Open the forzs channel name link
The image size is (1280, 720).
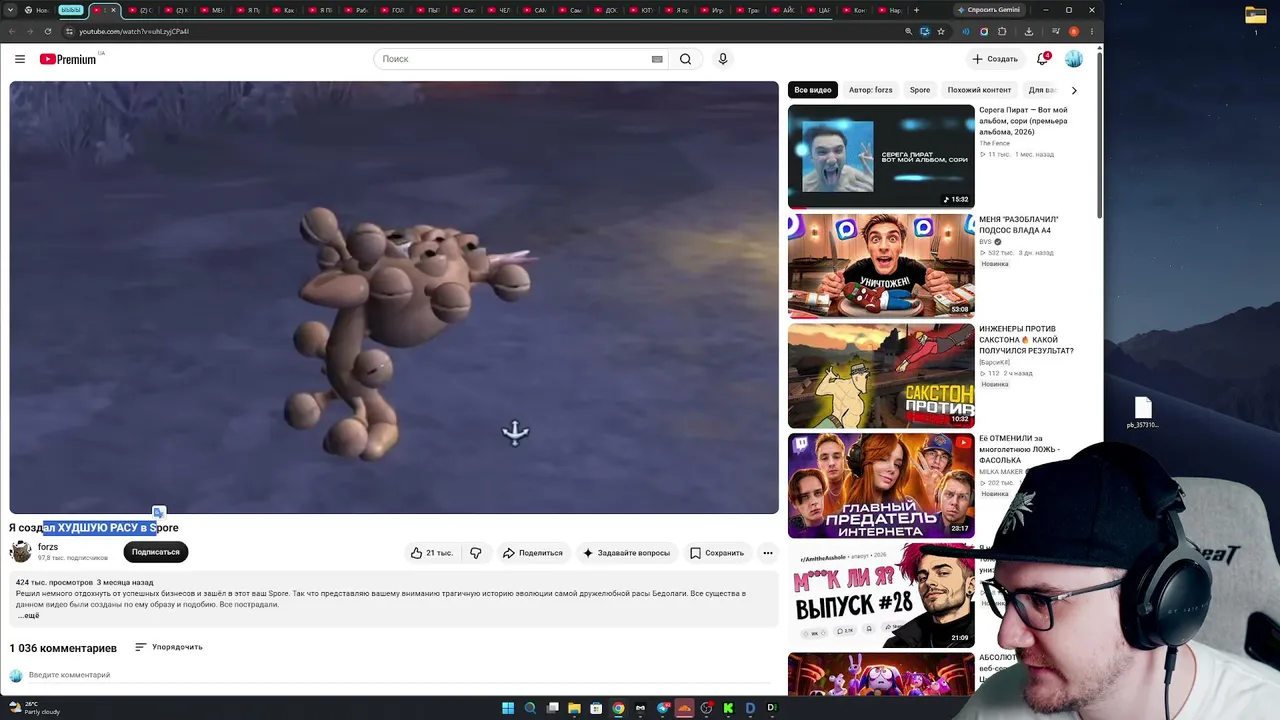pyautogui.click(x=48, y=547)
